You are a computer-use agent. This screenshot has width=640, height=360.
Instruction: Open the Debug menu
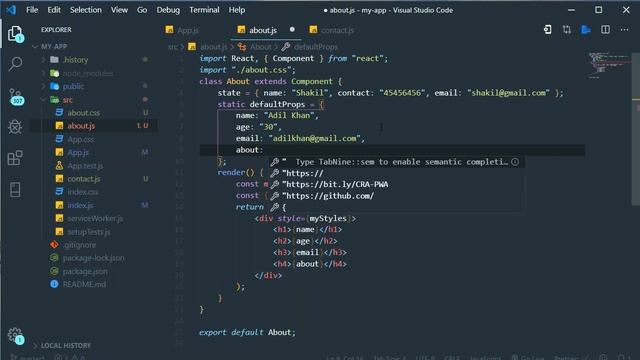[x=168, y=10]
